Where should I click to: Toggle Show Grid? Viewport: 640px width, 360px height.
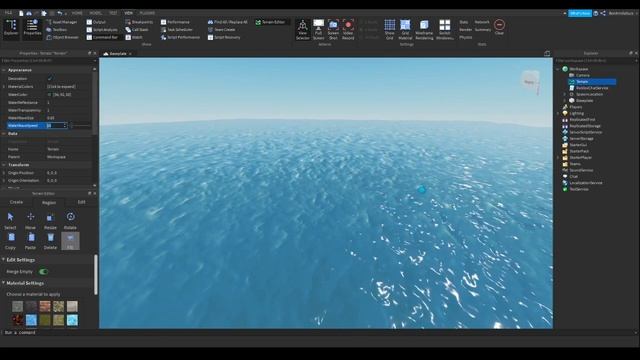[390, 29]
